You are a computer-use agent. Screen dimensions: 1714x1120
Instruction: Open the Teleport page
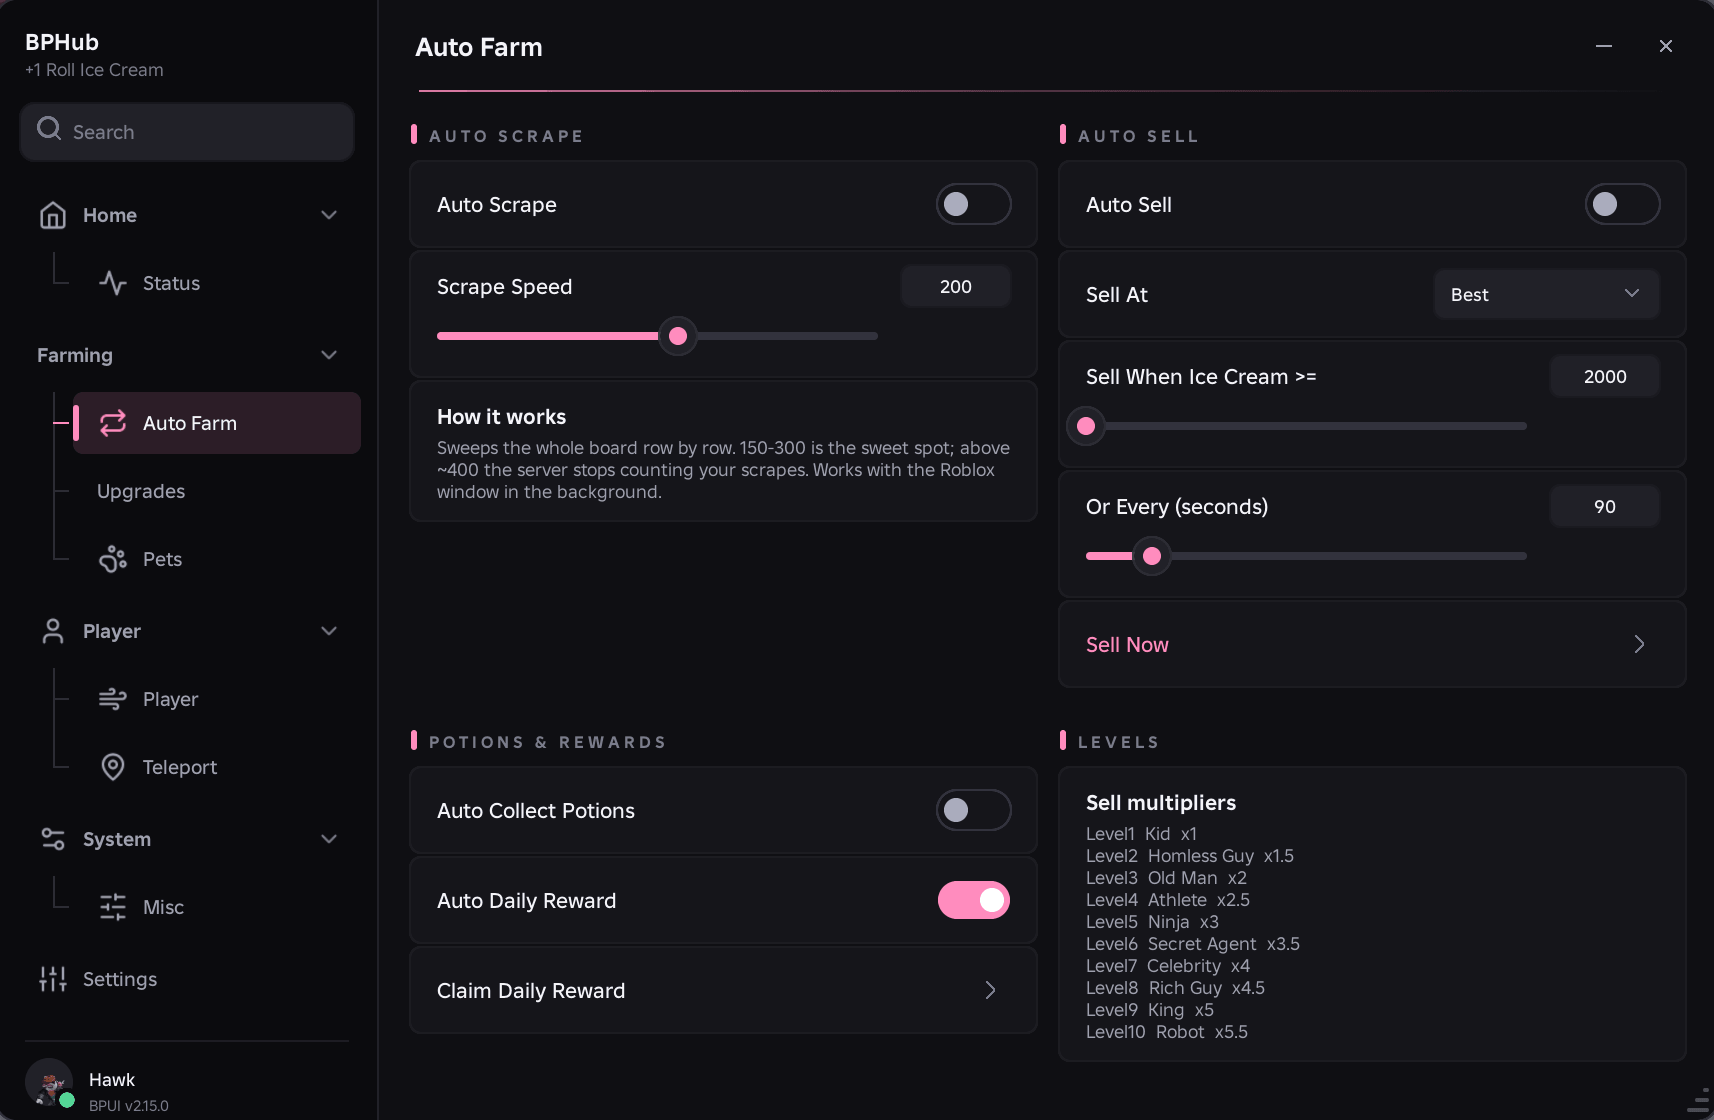tap(217, 767)
